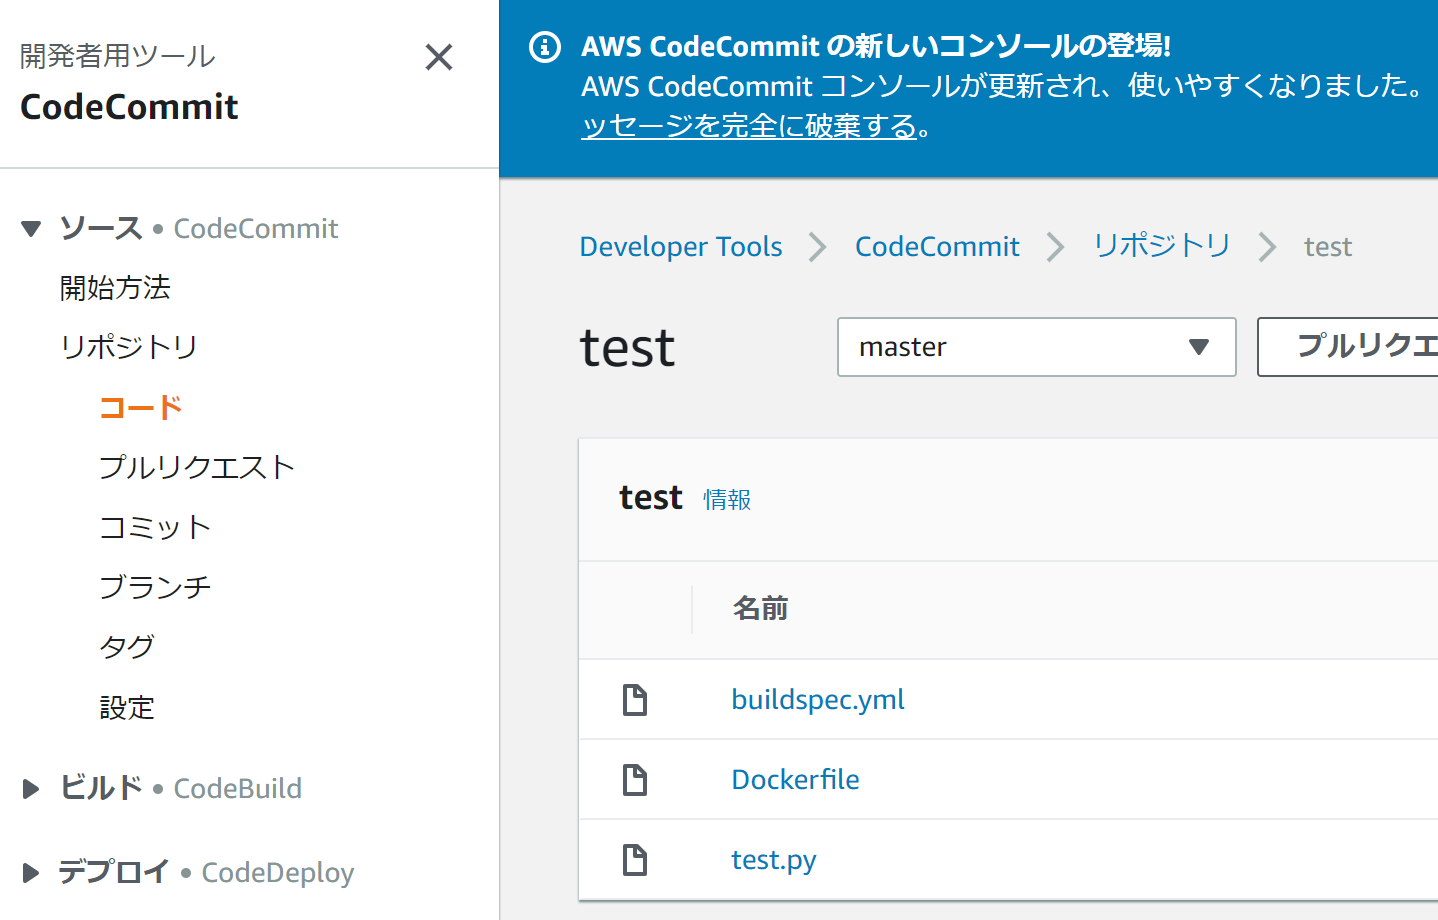Image resolution: width=1438 pixels, height=920 pixels.
Task: Close the CodeCommit navigation sidebar
Action: [438, 57]
